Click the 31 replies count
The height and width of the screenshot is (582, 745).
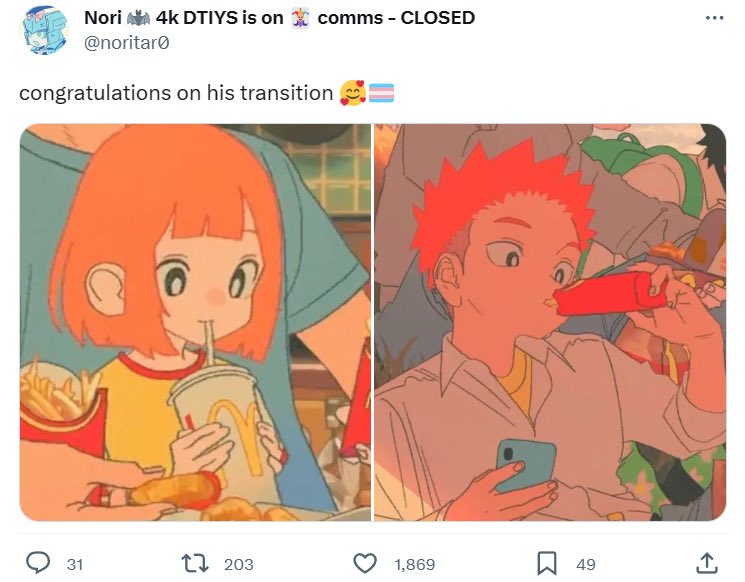(75, 564)
